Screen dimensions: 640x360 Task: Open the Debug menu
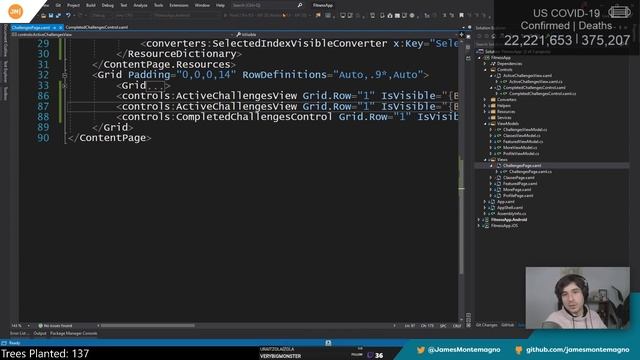pos(108,5)
